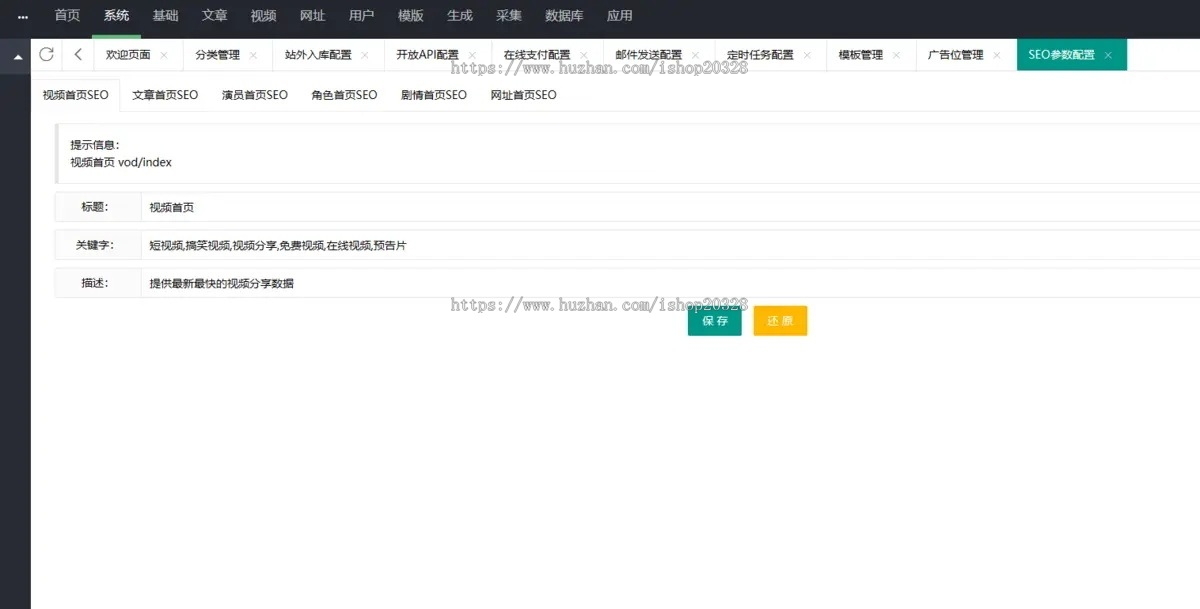Image resolution: width=1200 pixels, height=609 pixels.
Task: Close the 模板管理 tab
Action: [x=896, y=56]
